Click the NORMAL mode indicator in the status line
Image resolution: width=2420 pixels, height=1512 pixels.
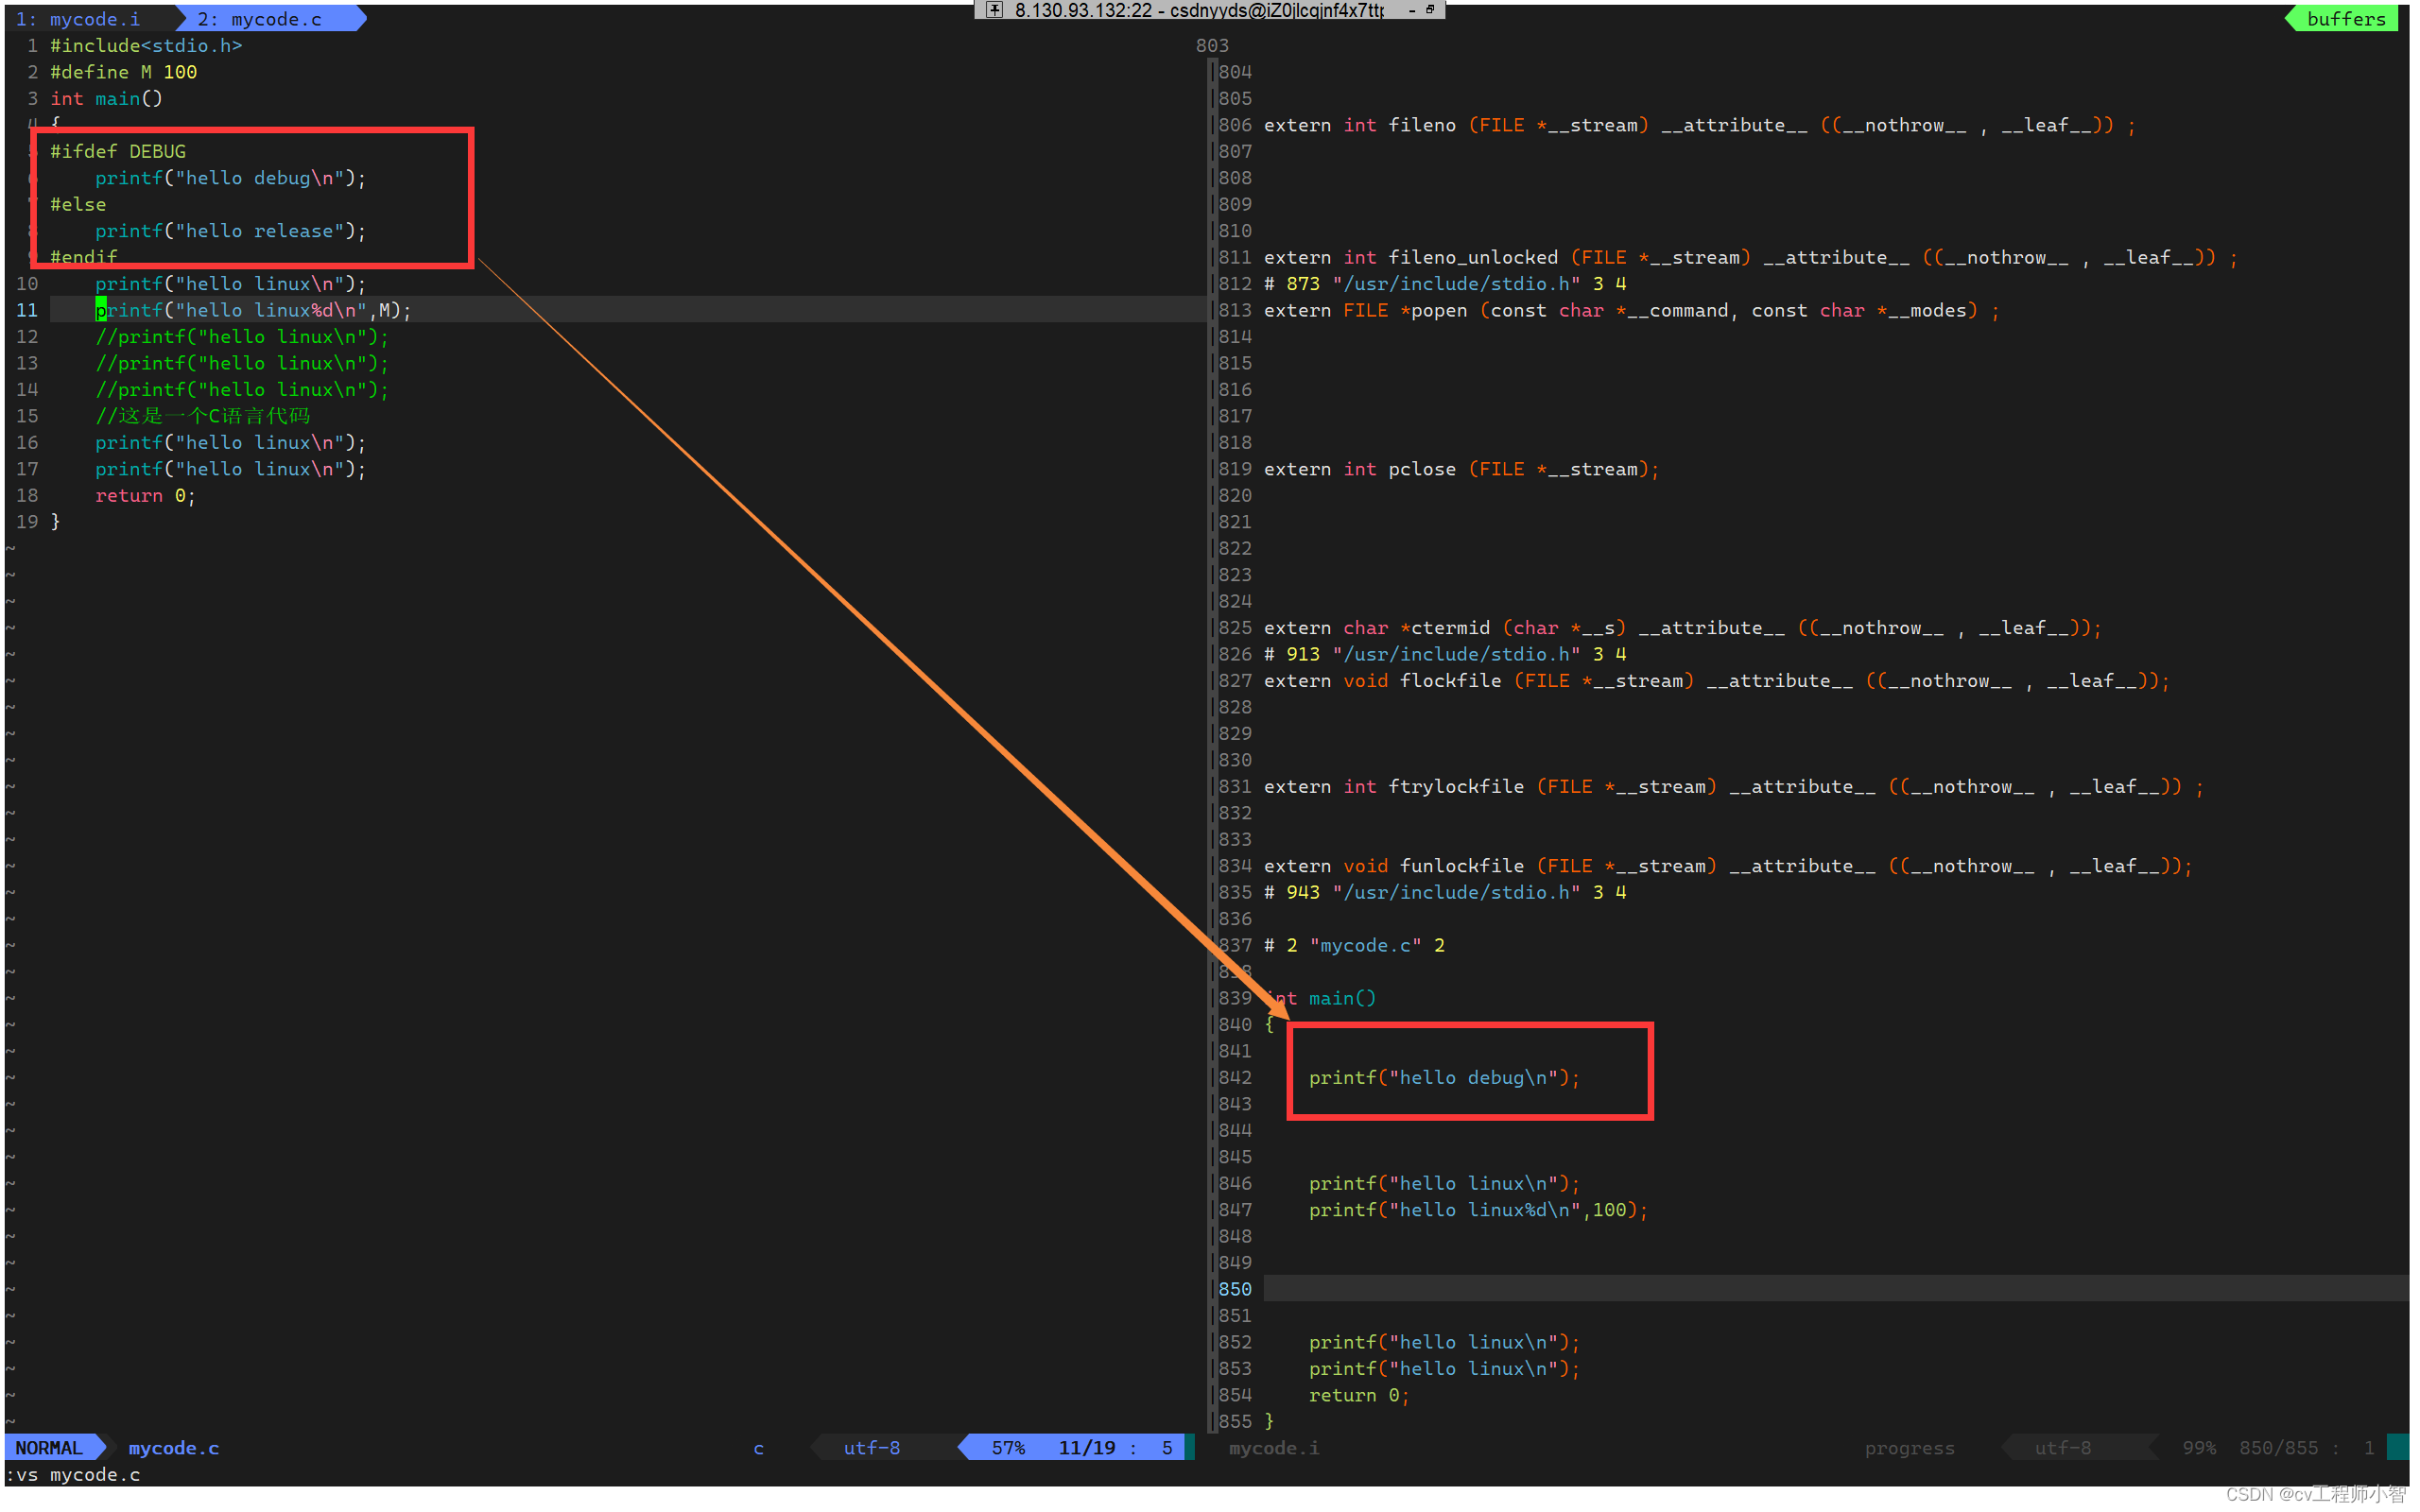pyautogui.click(x=49, y=1448)
